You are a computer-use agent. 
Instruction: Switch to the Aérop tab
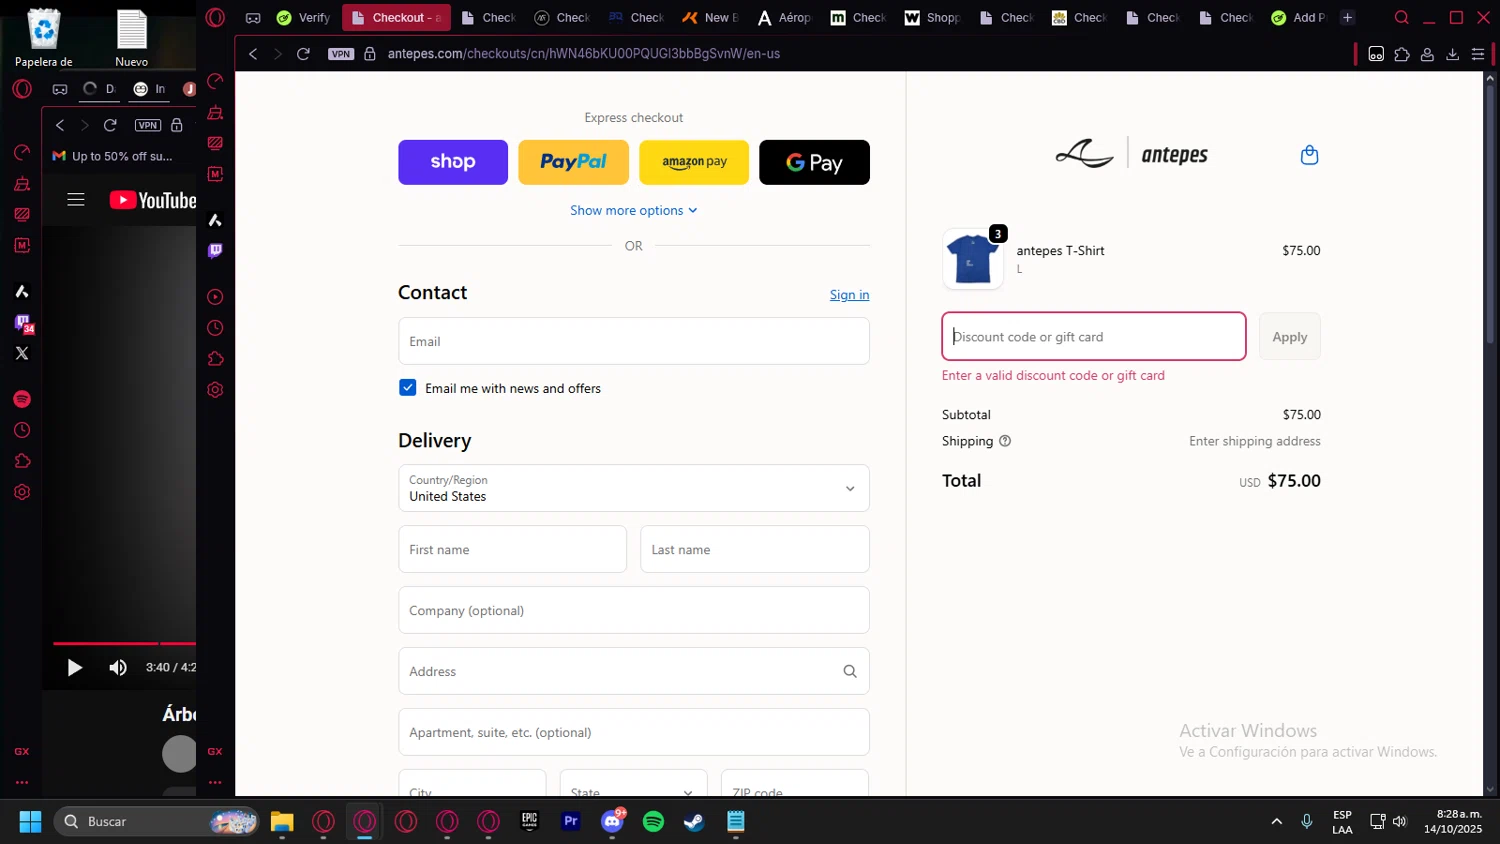(x=784, y=17)
